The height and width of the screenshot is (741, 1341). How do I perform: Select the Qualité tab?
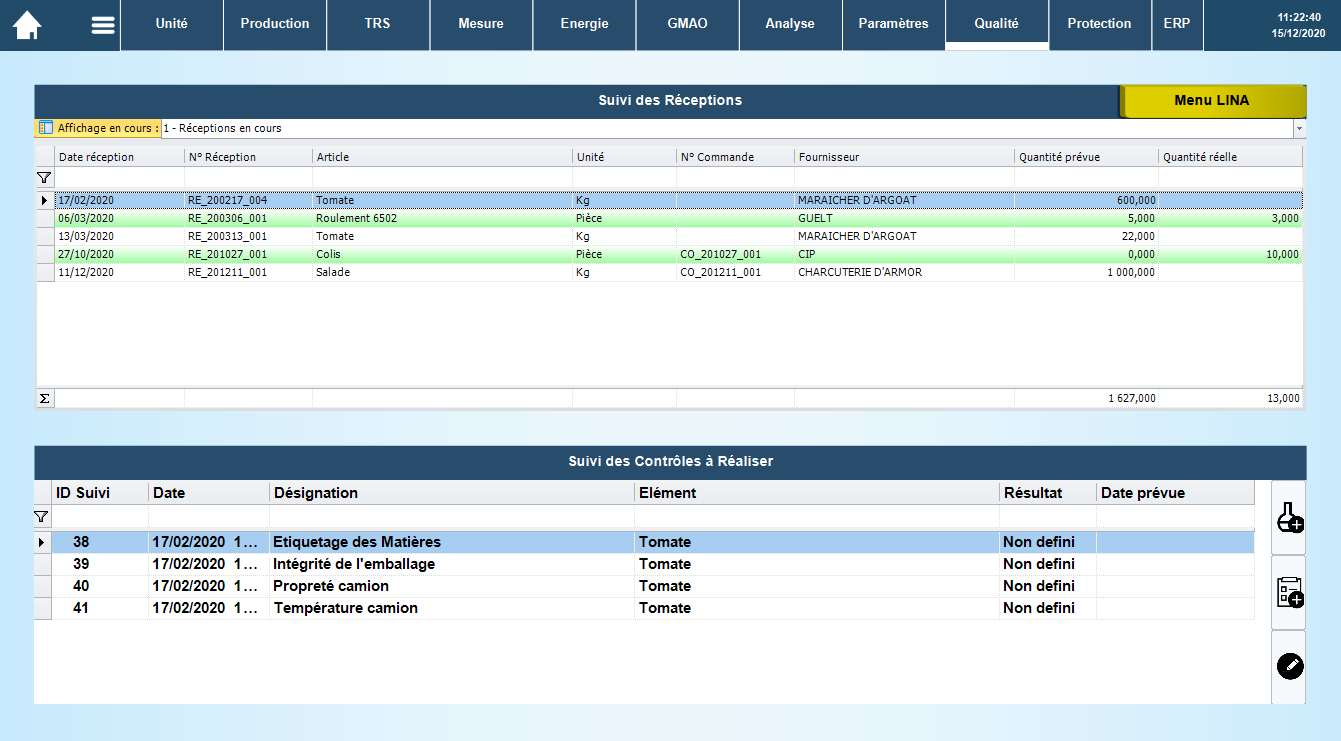997,24
